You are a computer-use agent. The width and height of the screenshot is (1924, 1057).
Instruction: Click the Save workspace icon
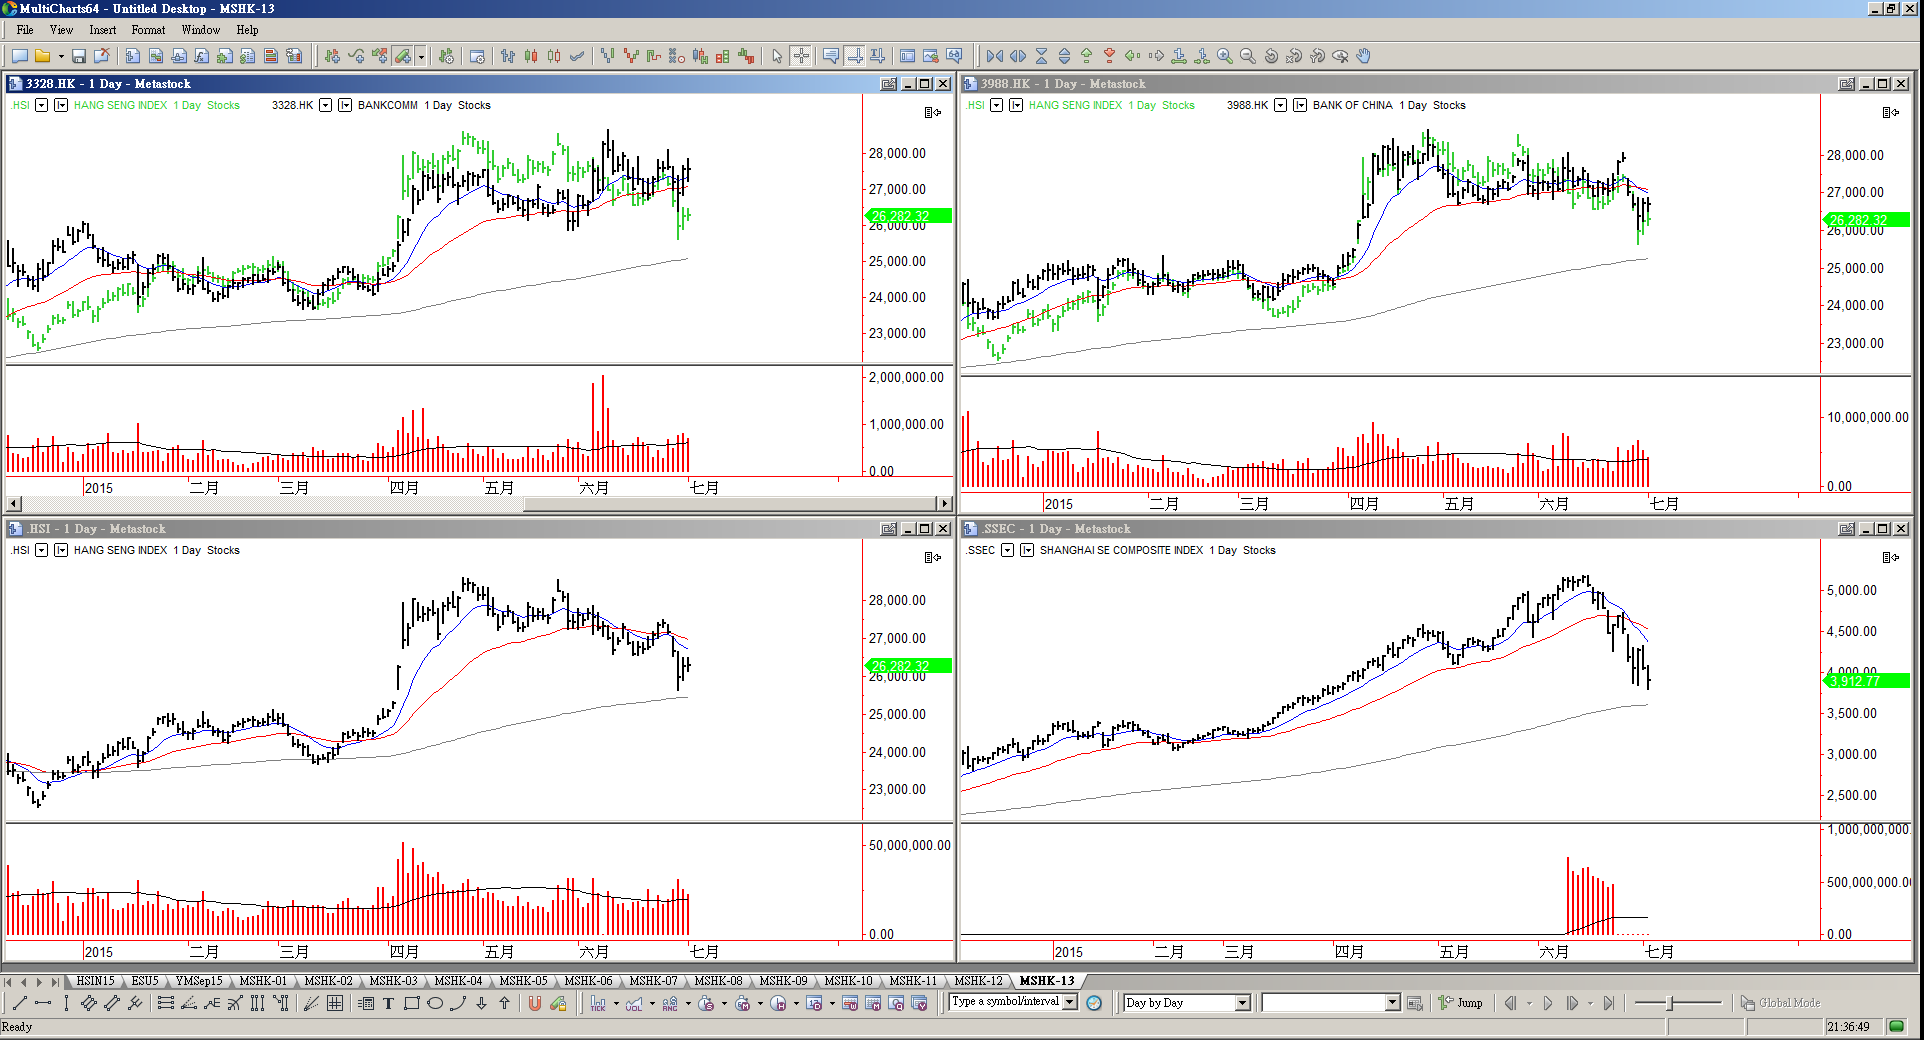click(78, 56)
